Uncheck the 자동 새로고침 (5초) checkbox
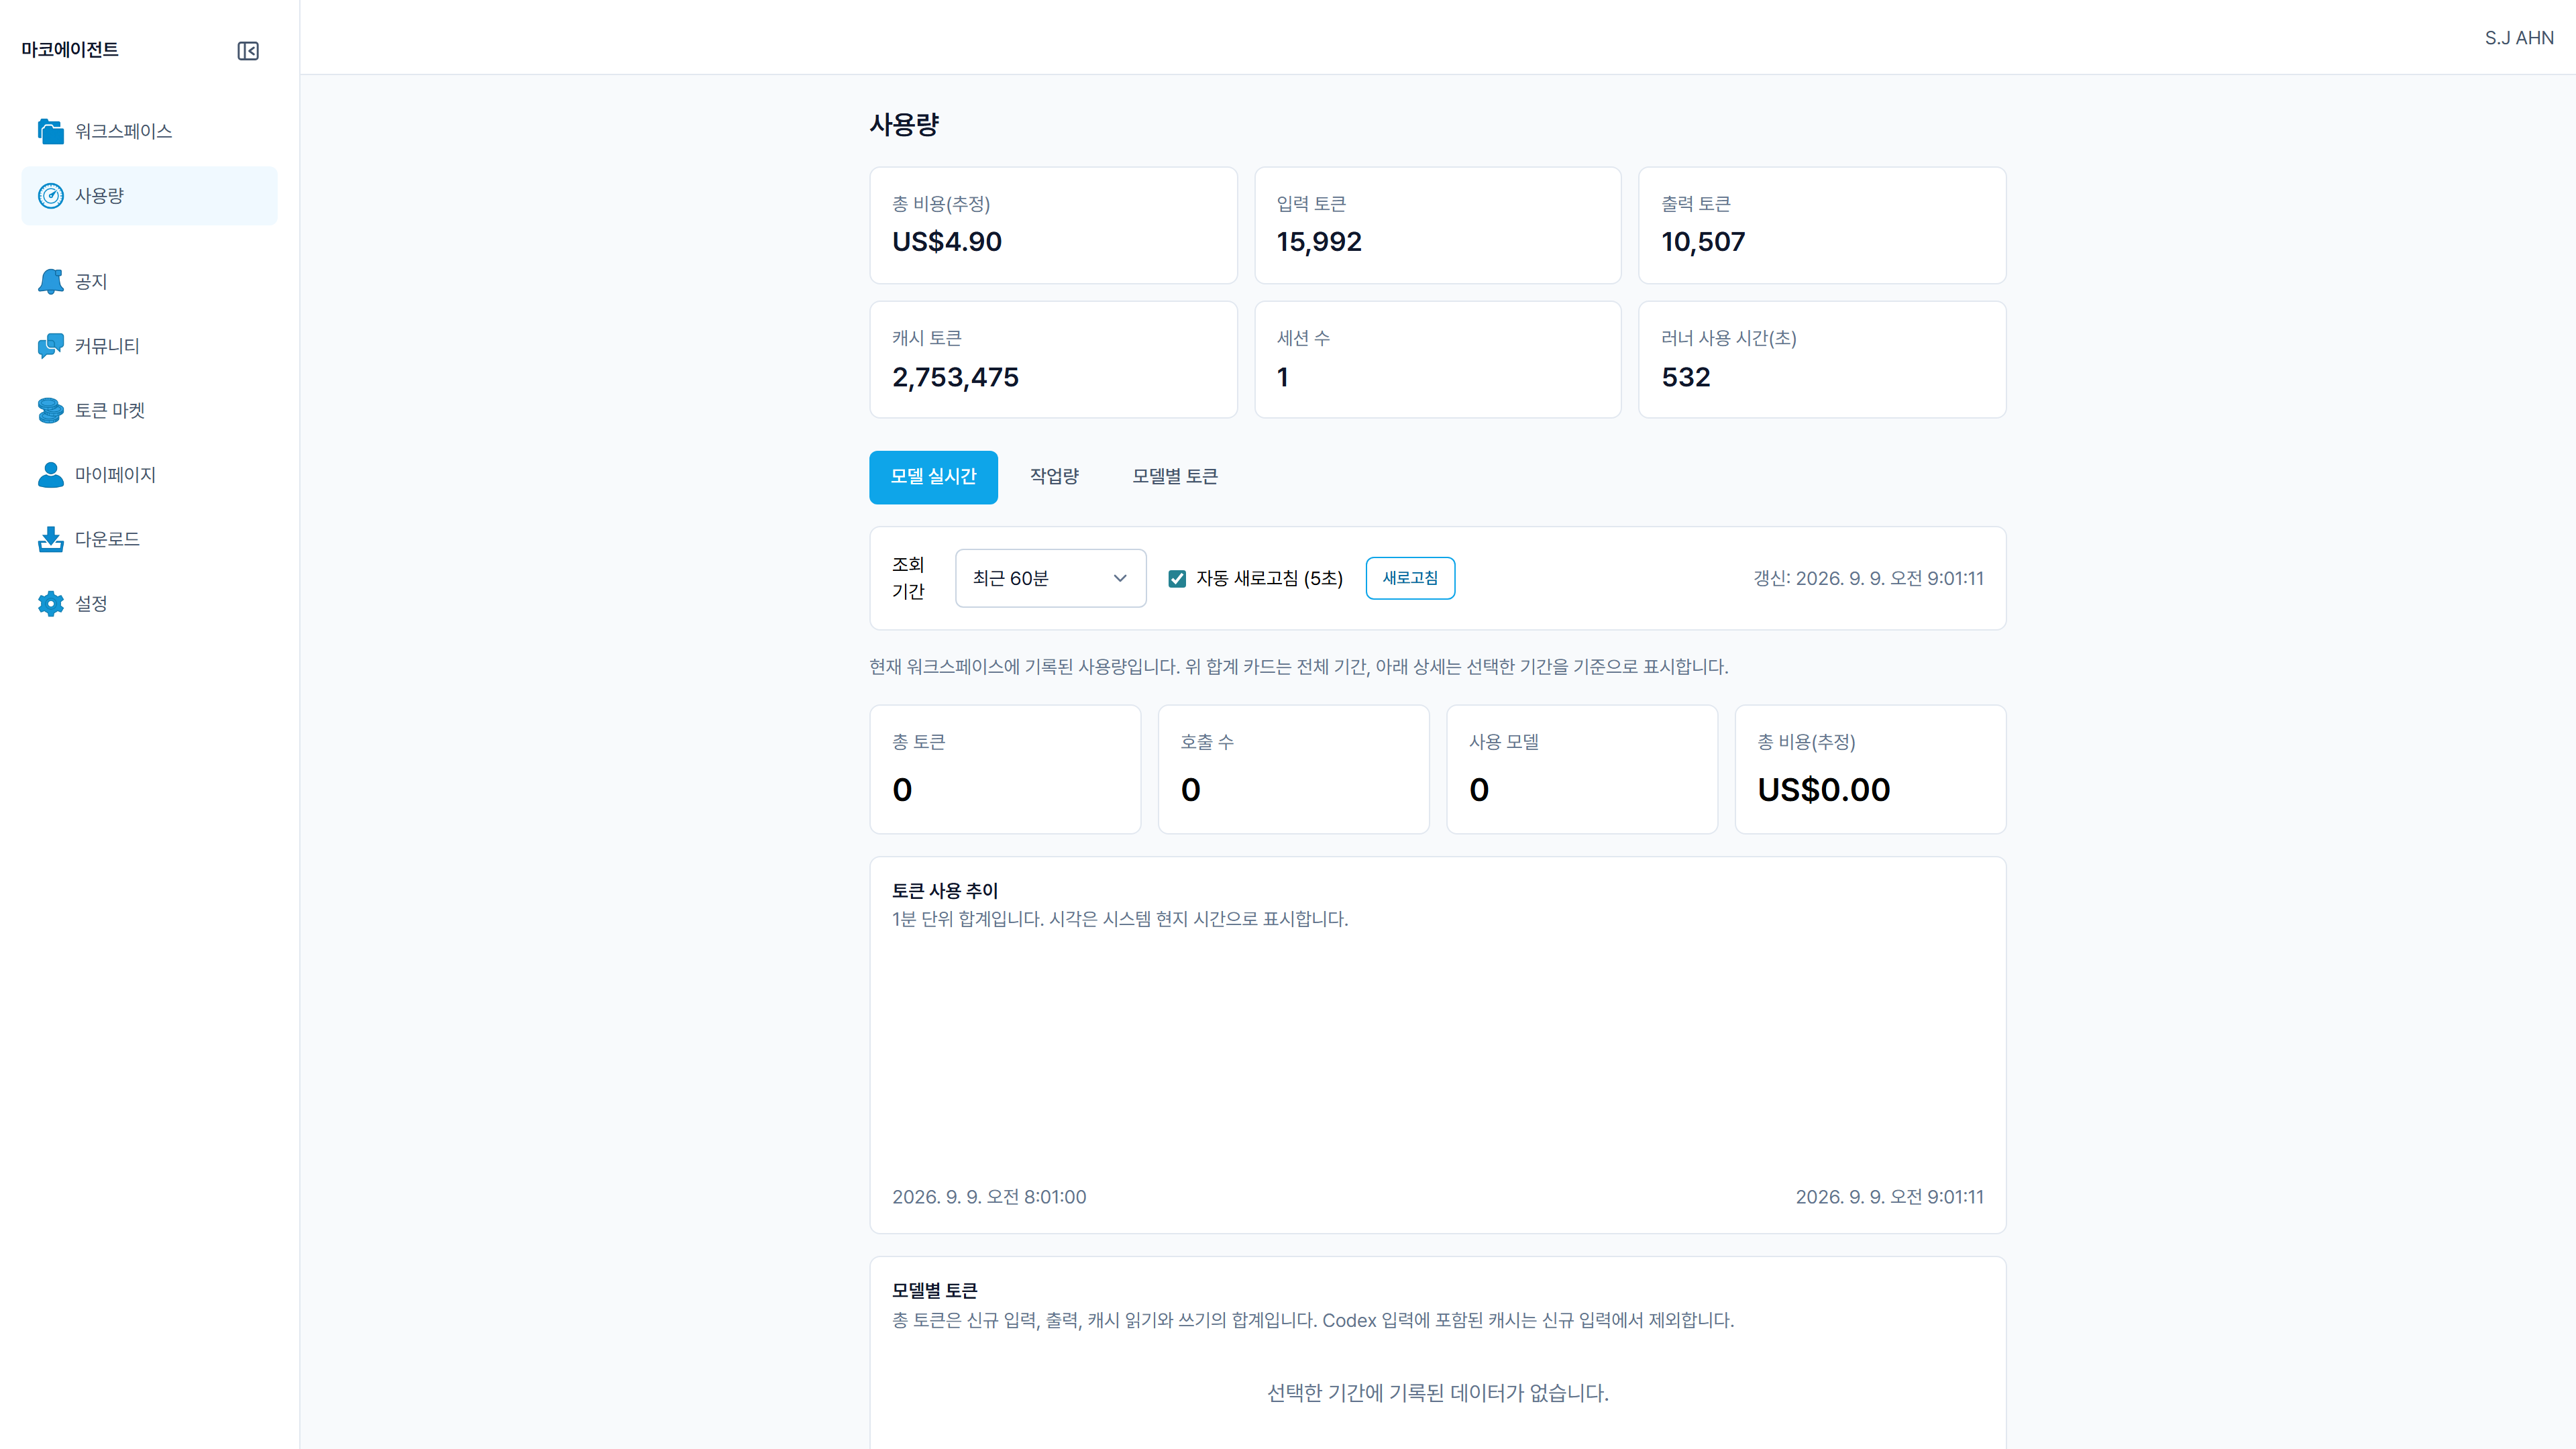Image resolution: width=2576 pixels, height=1449 pixels. point(1177,579)
